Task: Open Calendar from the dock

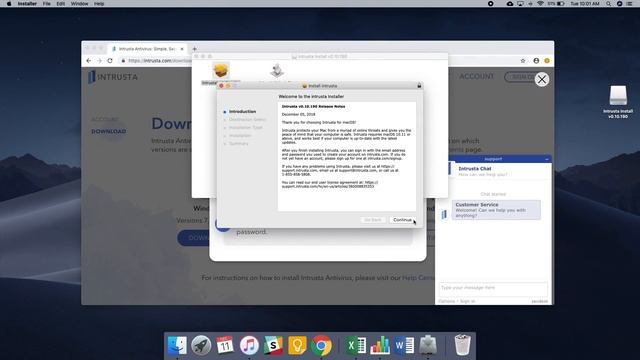Action: (x=225, y=346)
